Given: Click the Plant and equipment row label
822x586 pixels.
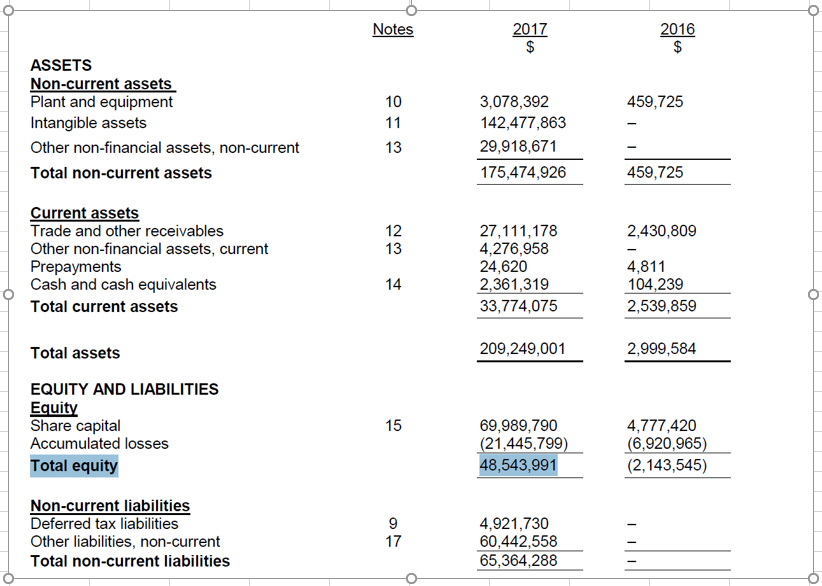Looking at the screenshot, I should [x=99, y=101].
